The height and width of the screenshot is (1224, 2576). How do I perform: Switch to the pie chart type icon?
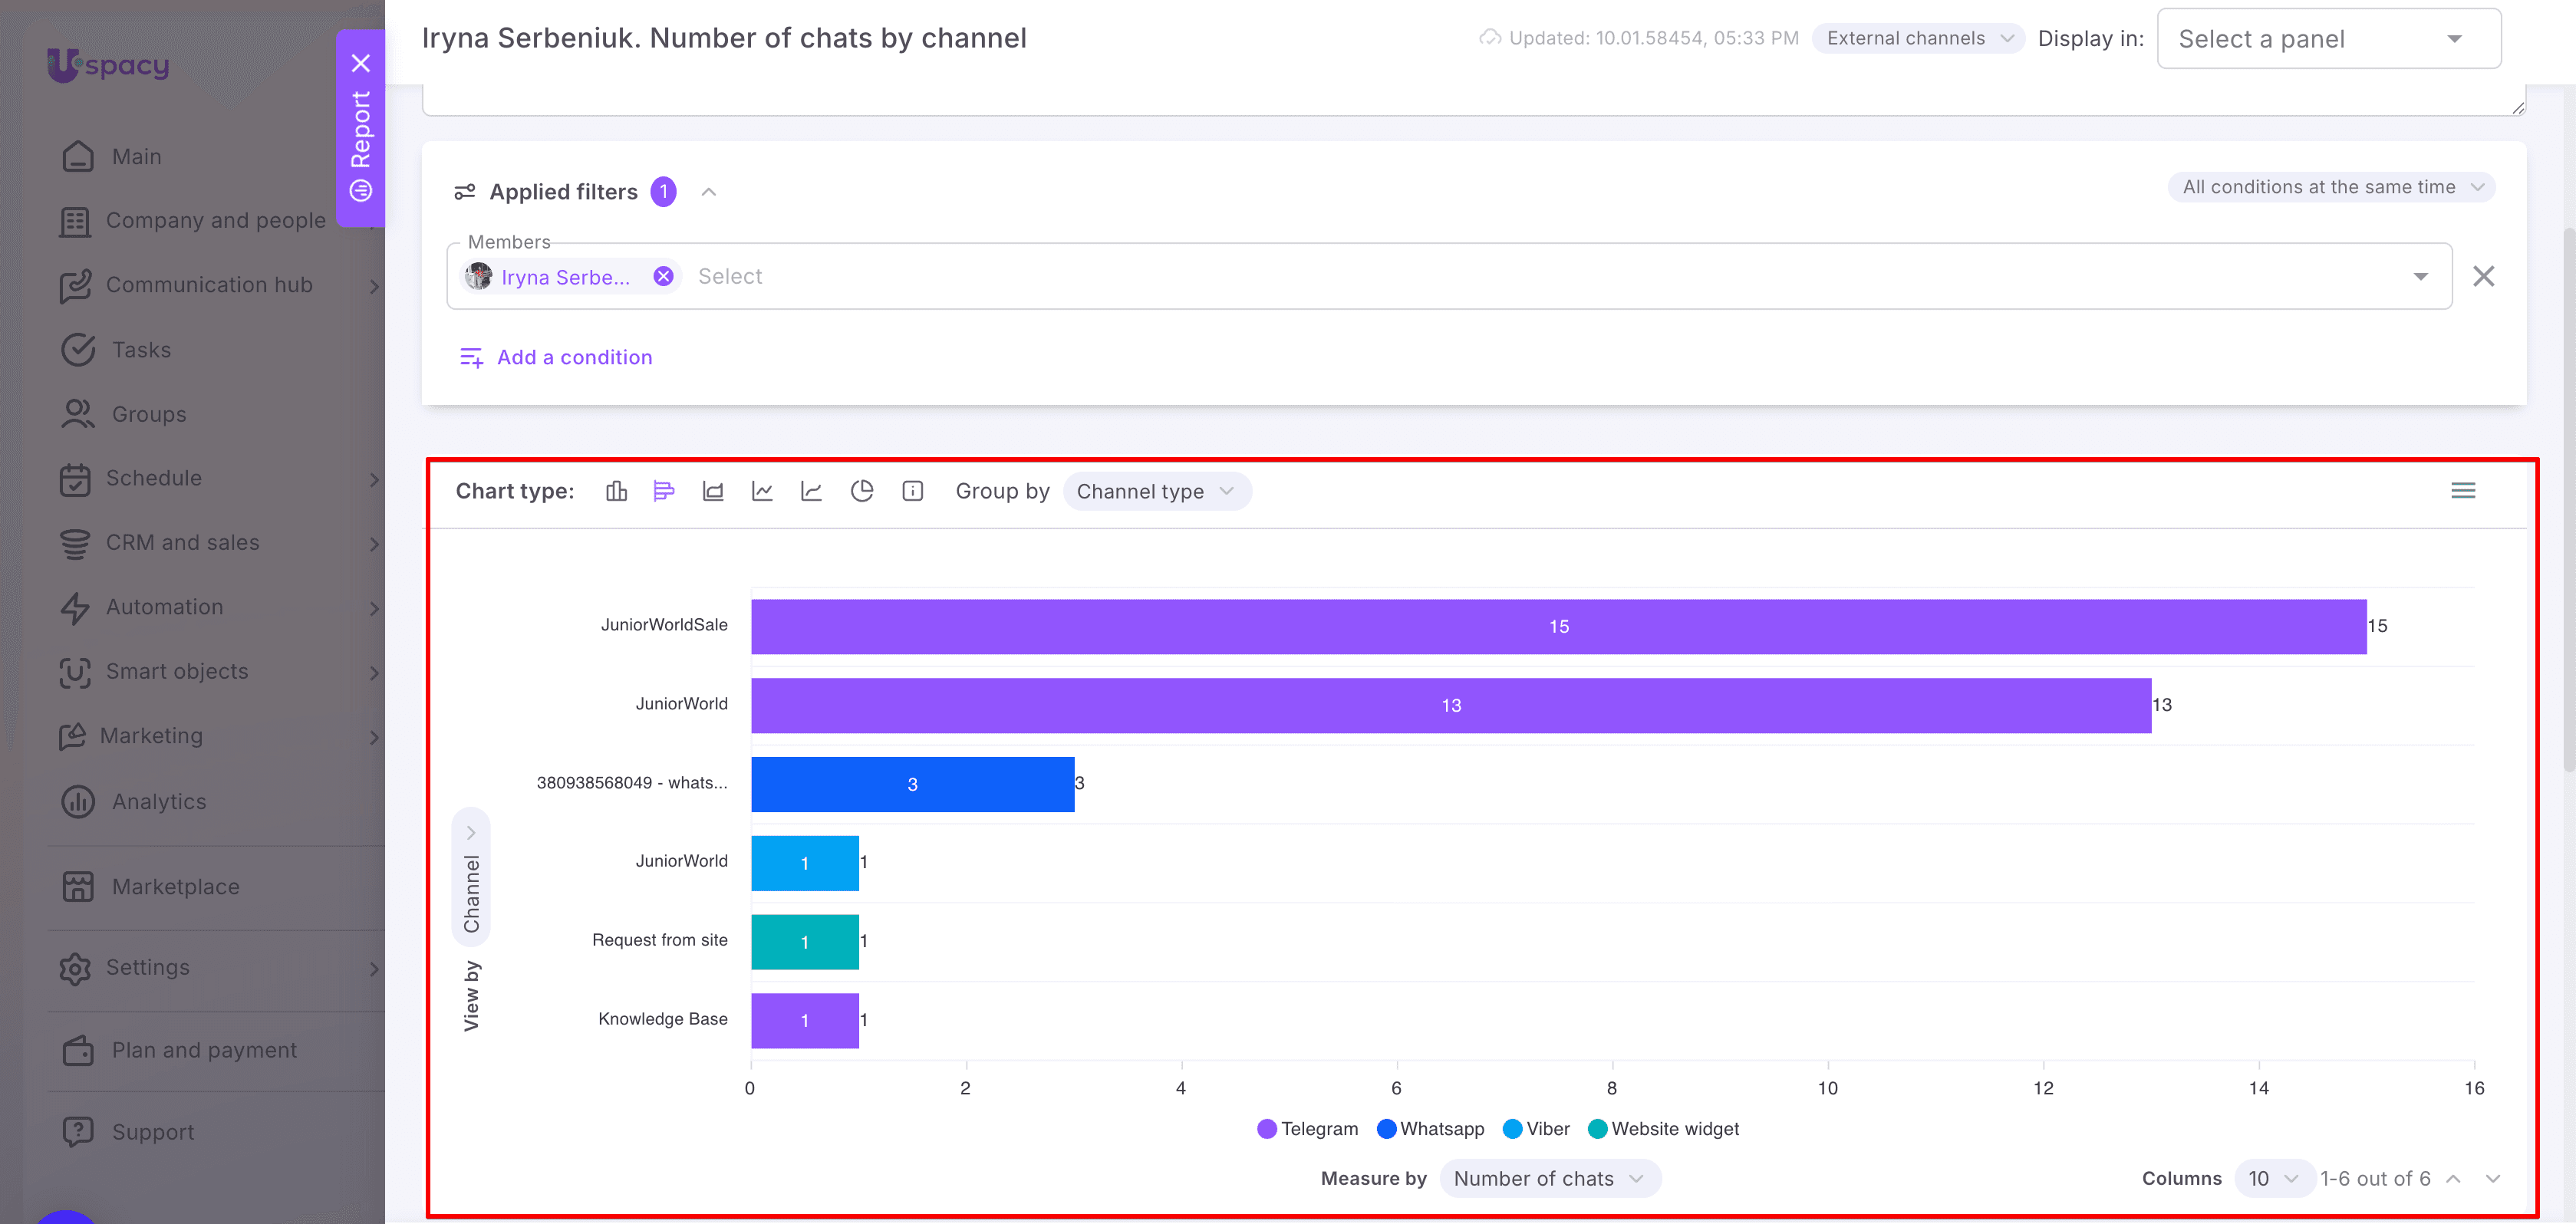(862, 491)
